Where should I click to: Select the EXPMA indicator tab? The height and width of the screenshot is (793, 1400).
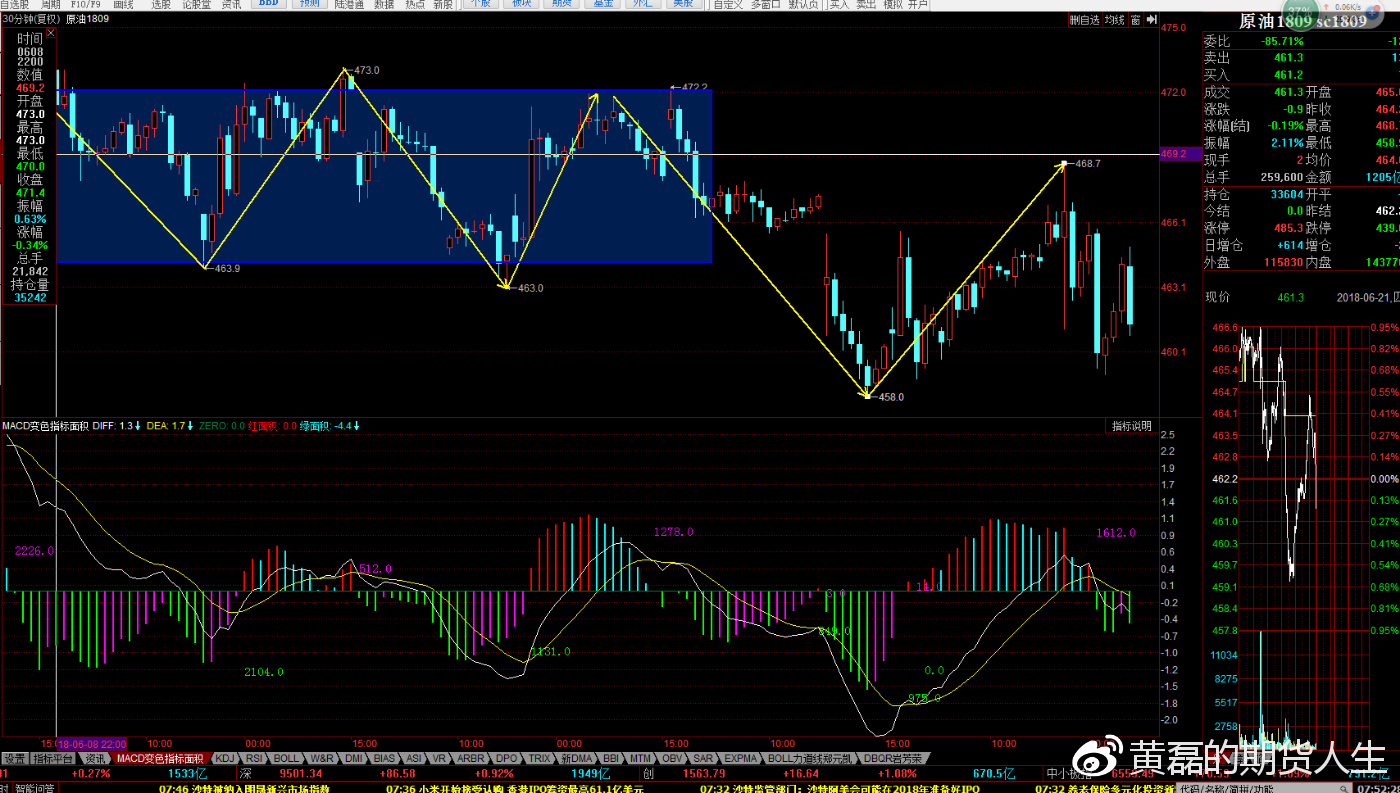[741, 759]
